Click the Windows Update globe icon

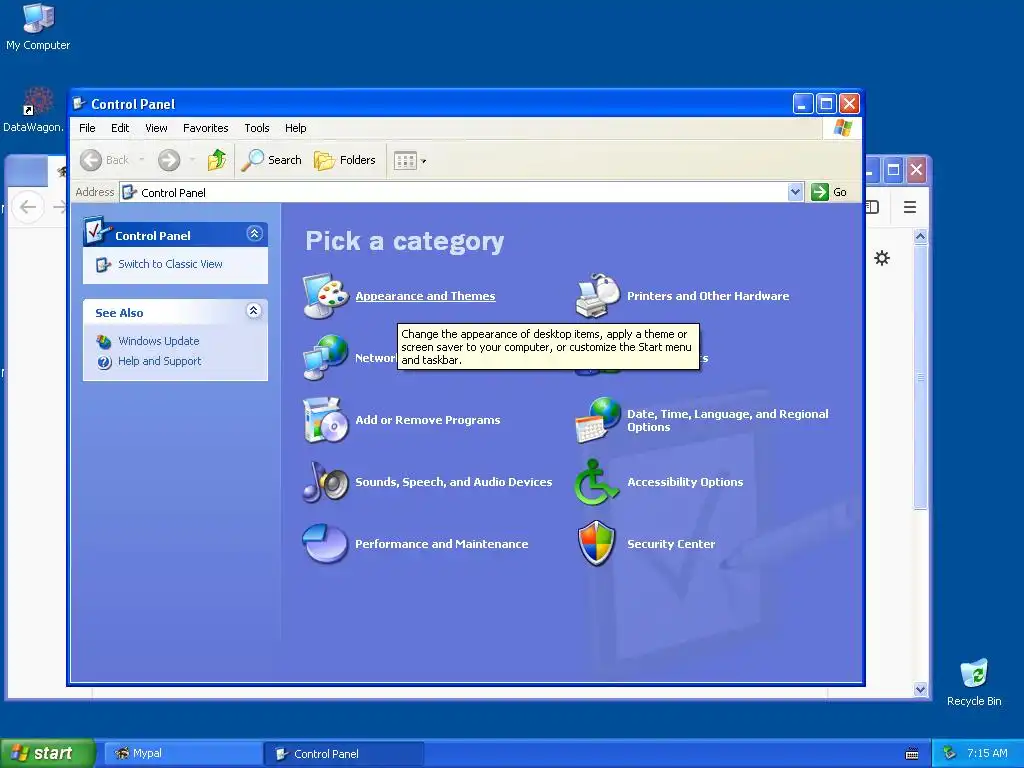pos(104,341)
